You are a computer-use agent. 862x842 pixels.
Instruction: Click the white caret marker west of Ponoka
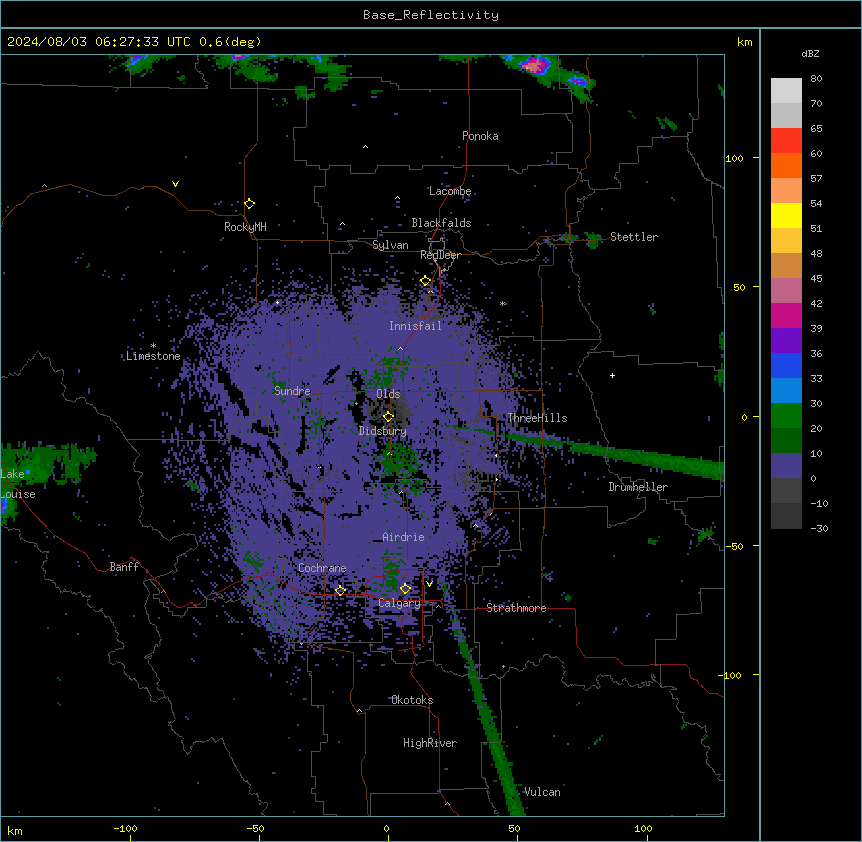click(x=365, y=147)
